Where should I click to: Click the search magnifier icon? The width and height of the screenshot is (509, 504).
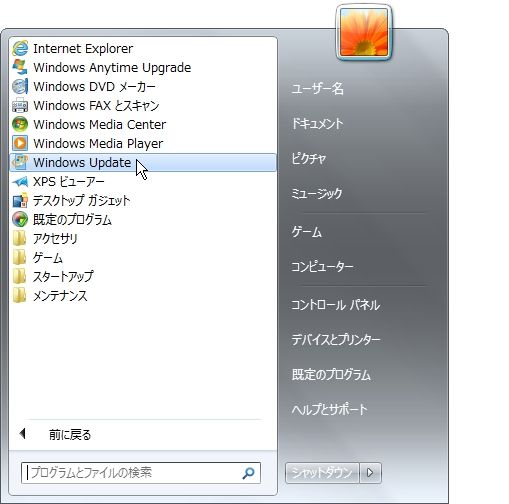[248, 473]
